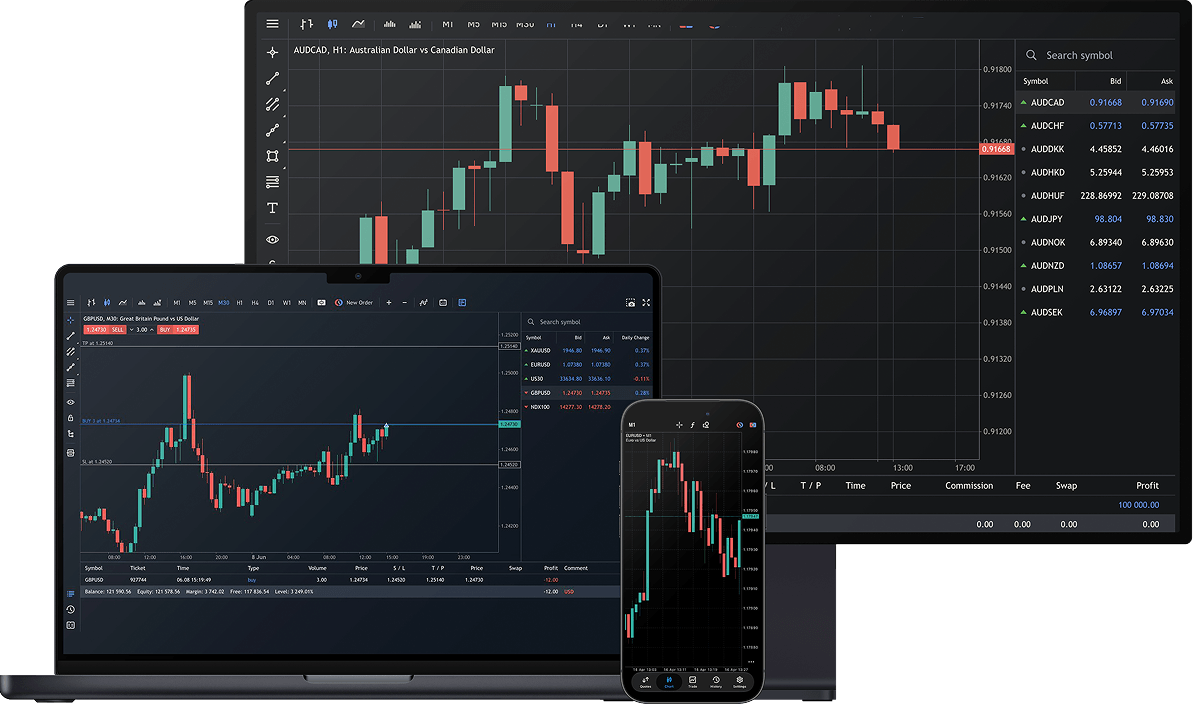Select candlestick chart type on laptop toolbar
1200x704 pixels.
[107, 302]
